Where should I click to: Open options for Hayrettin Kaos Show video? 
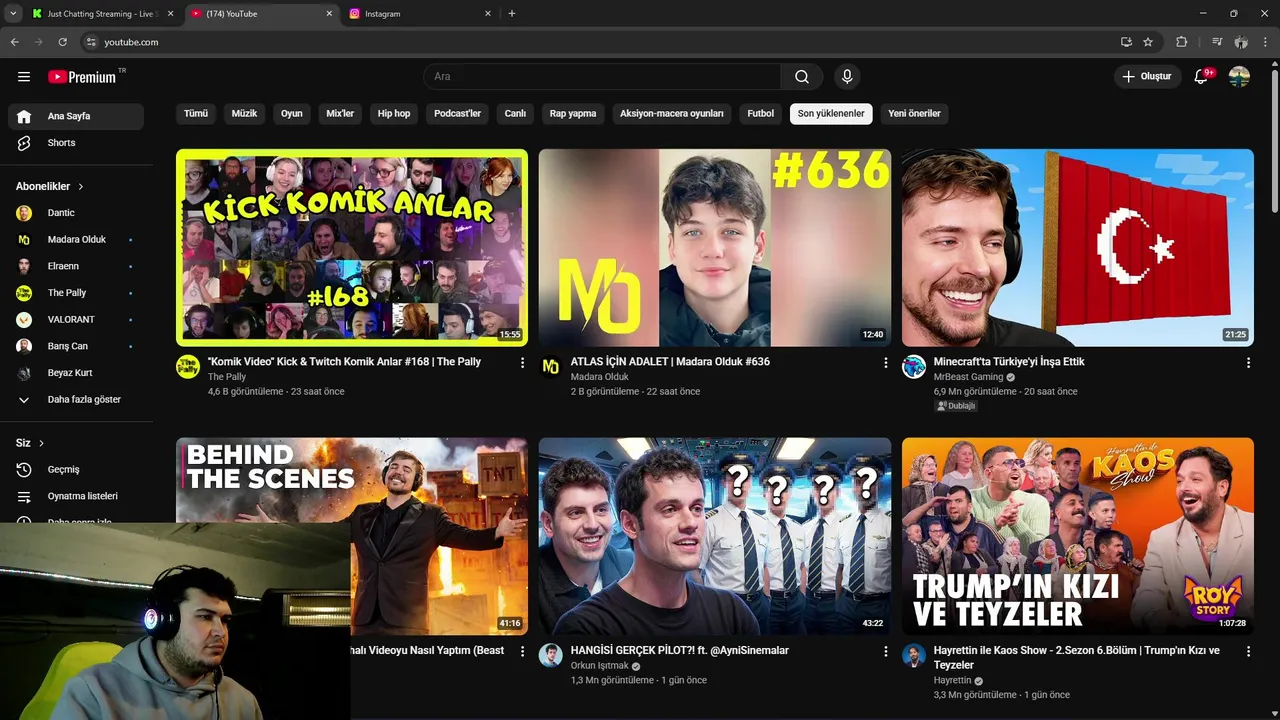(x=1248, y=651)
